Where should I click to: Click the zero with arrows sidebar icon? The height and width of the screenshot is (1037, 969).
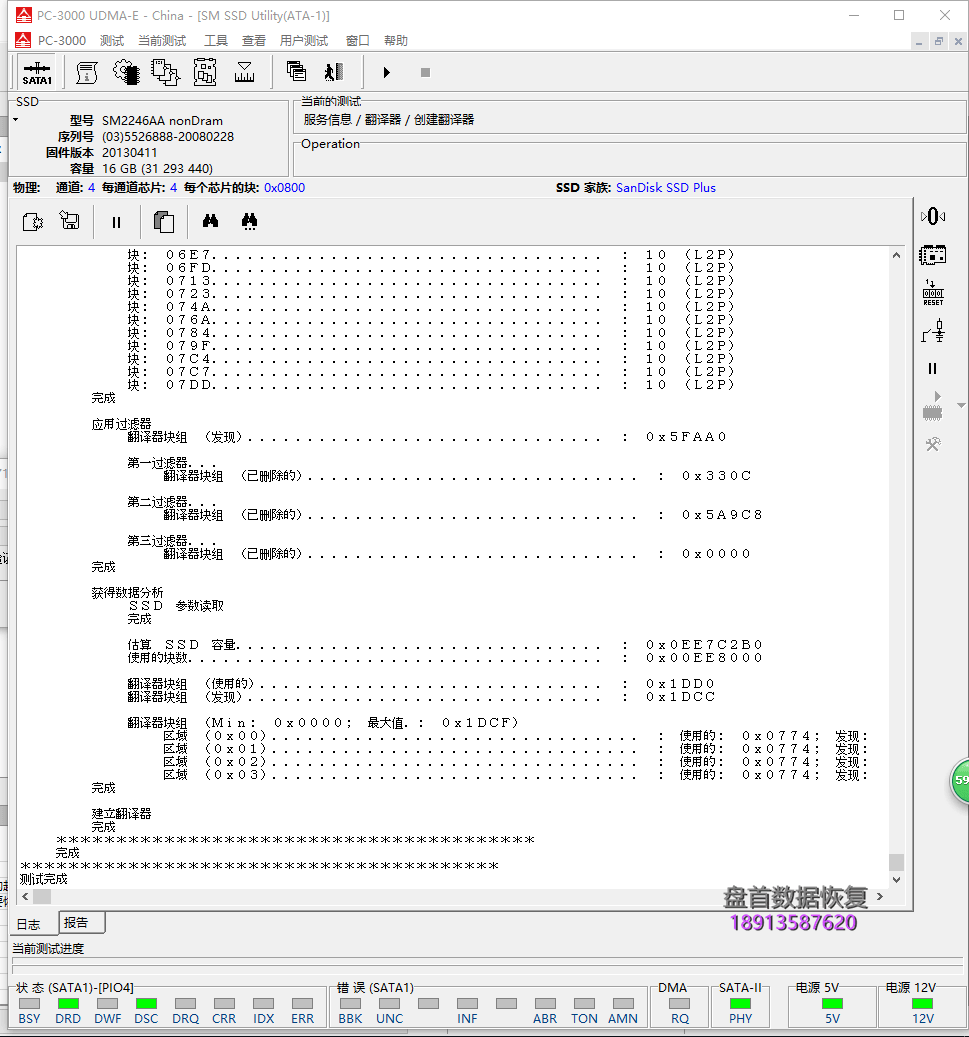(x=933, y=216)
